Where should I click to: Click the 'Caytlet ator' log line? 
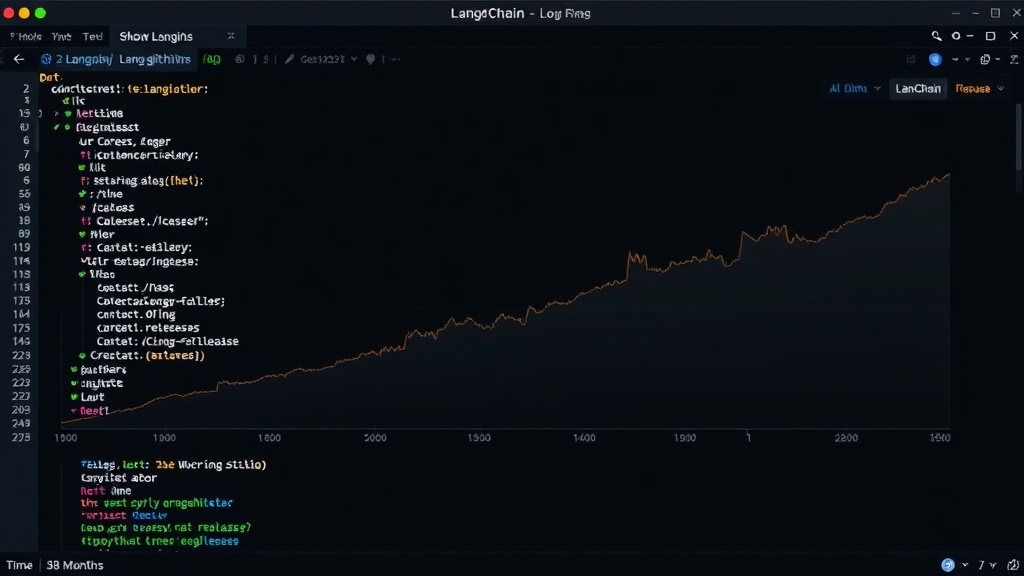pyautogui.click(x=119, y=478)
